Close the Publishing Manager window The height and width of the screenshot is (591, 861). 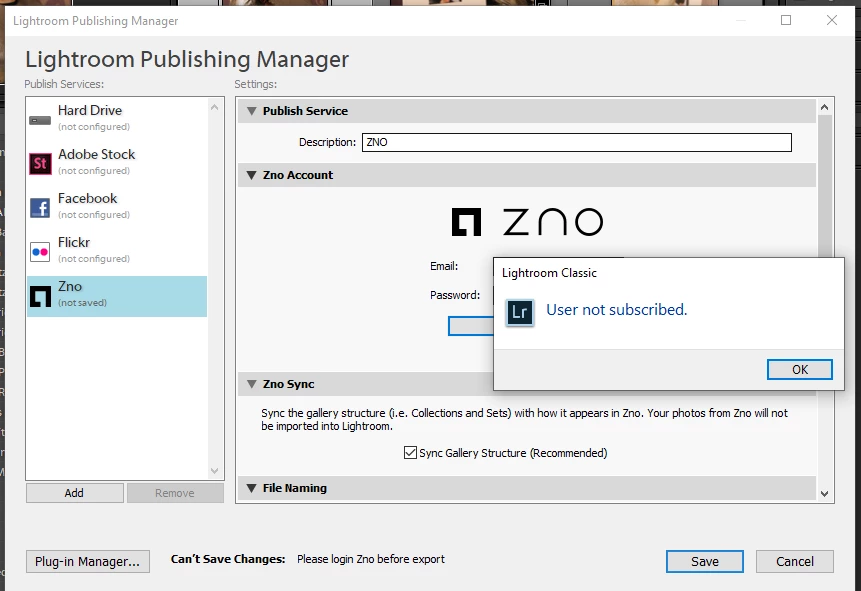[832, 20]
